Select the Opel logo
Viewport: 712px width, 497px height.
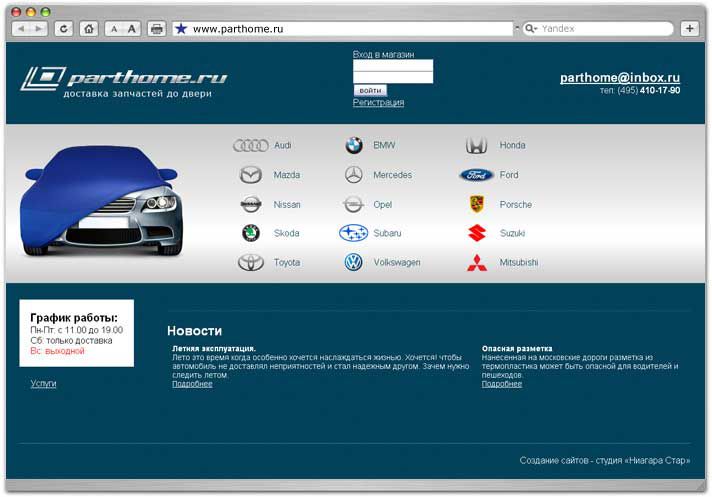click(353, 205)
